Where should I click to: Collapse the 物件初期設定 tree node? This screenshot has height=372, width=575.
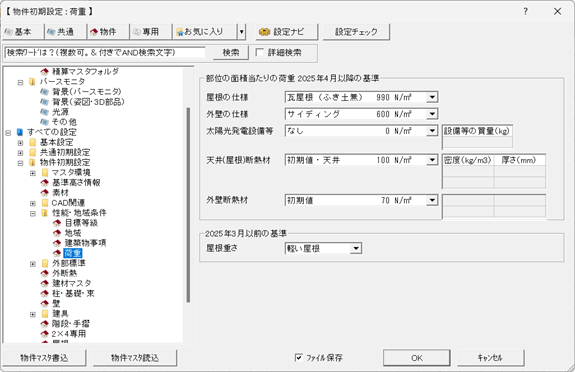point(21,163)
